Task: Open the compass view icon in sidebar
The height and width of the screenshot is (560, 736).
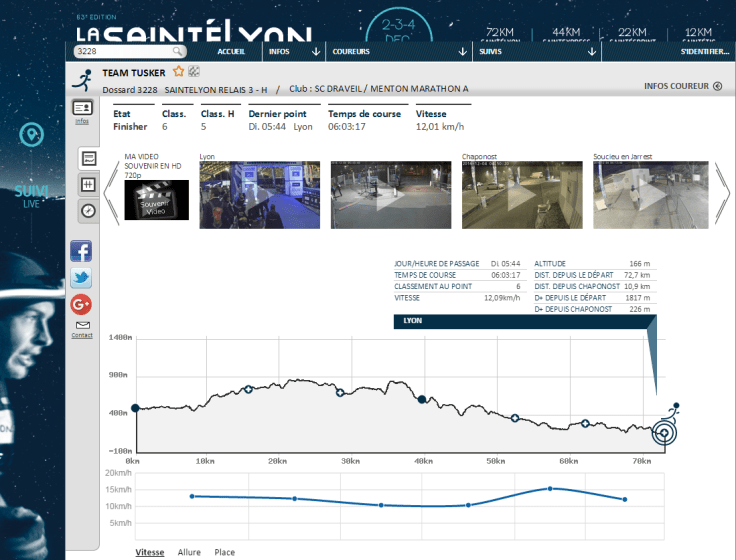Action: click(88, 210)
